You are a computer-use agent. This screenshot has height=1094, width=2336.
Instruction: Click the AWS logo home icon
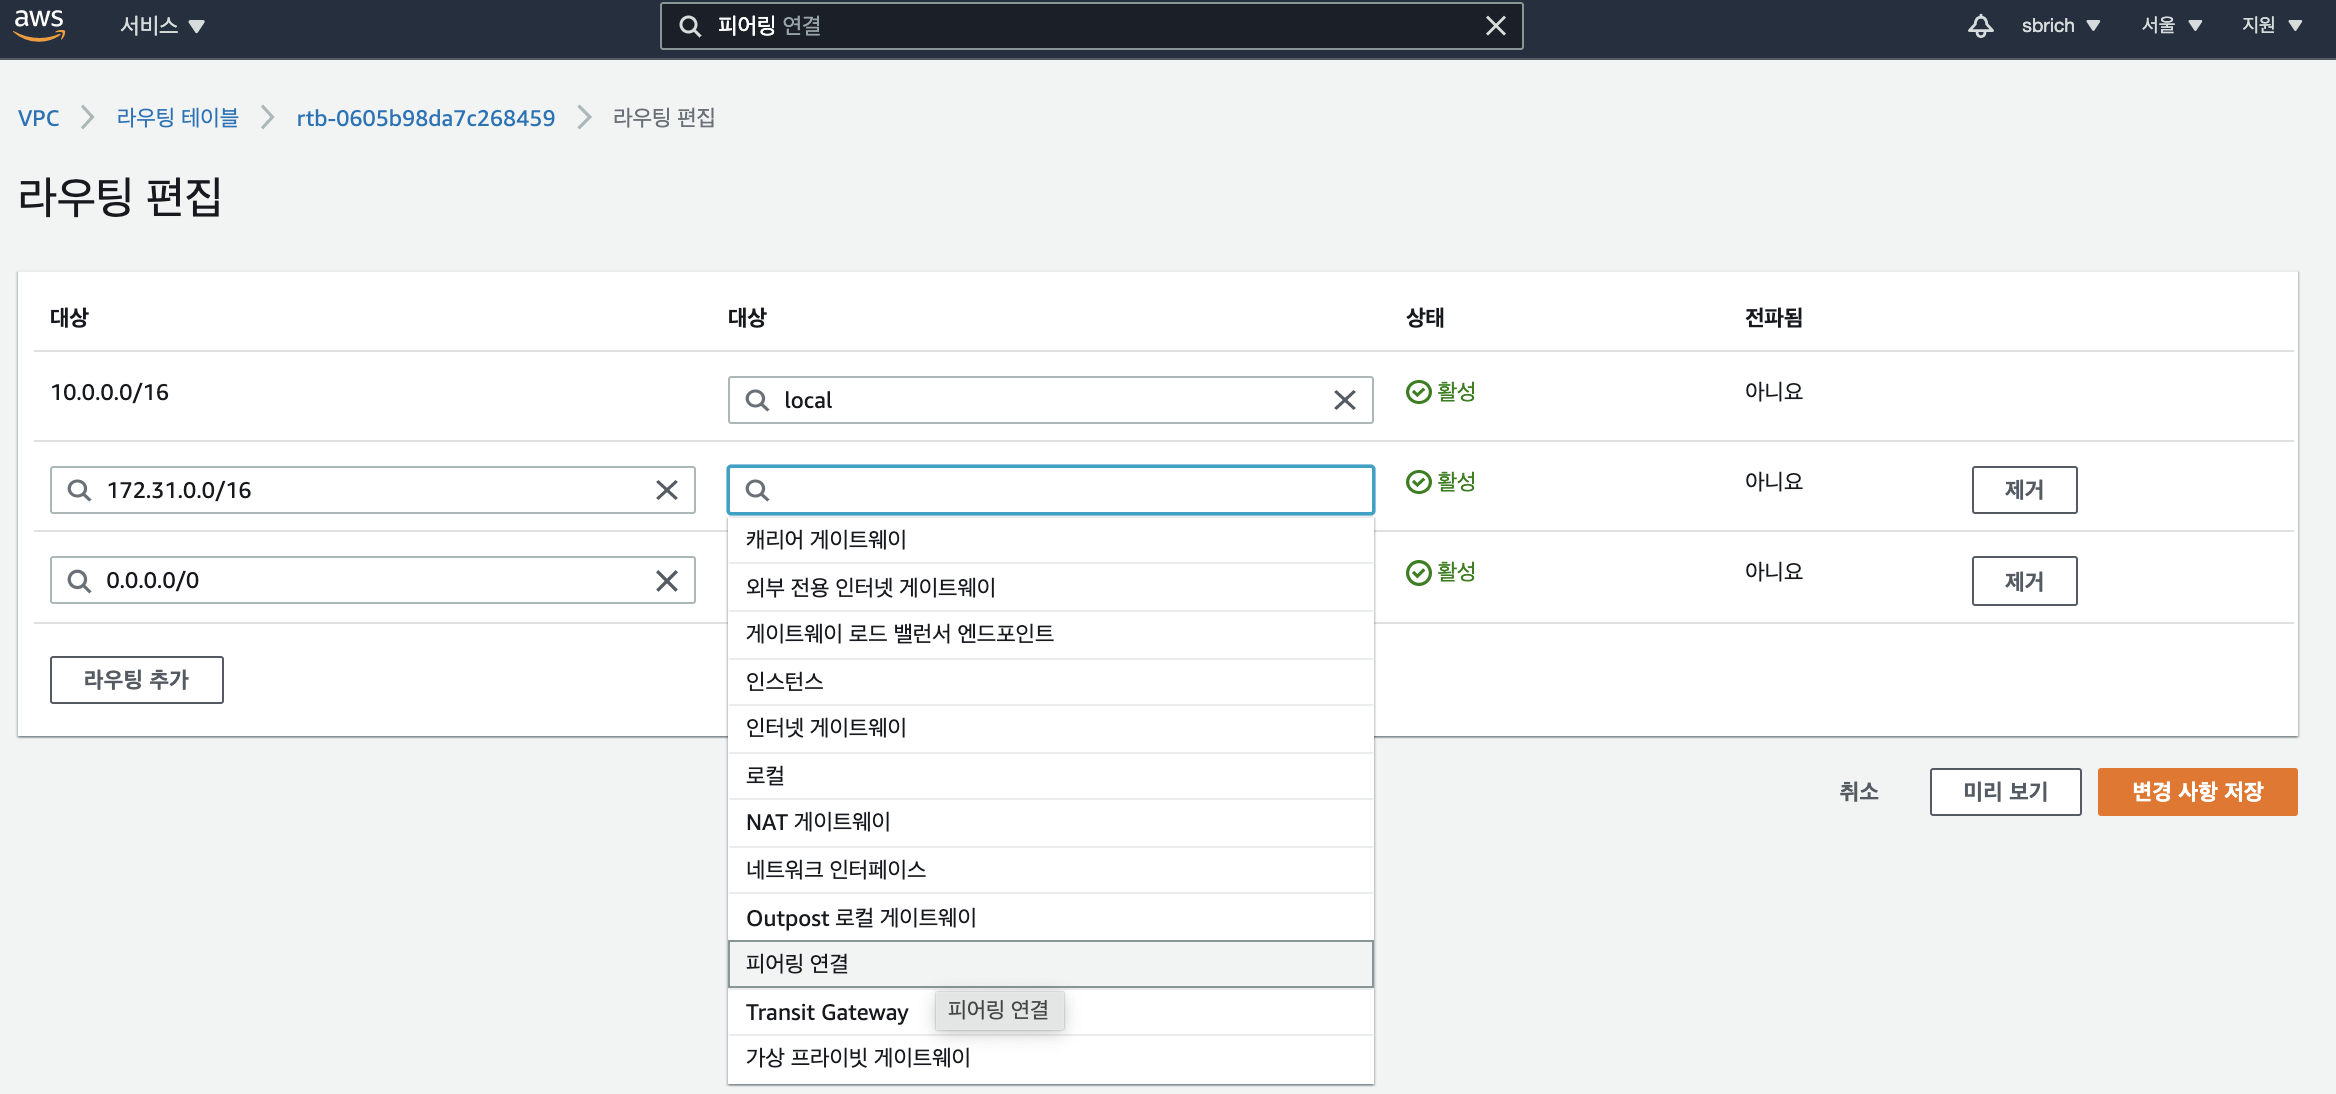click(x=40, y=25)
